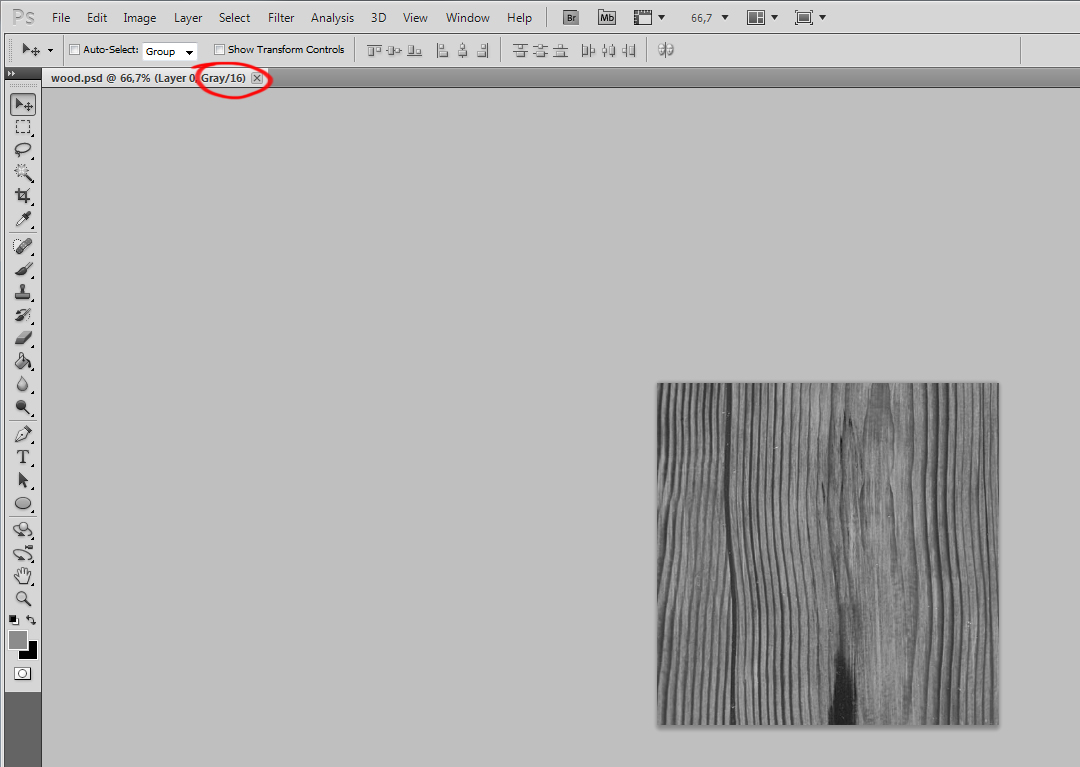Distribute top edges of layers

[x=520, y=50]
